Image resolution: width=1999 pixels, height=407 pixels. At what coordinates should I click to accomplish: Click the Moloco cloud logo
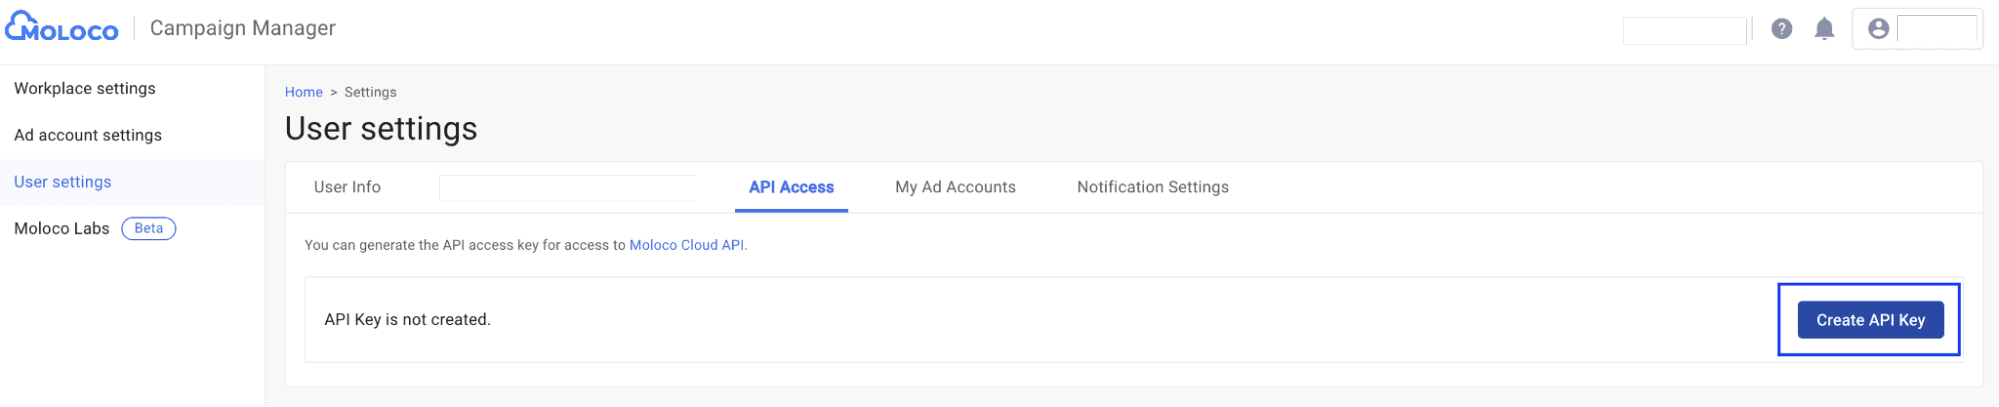point(62,27)
